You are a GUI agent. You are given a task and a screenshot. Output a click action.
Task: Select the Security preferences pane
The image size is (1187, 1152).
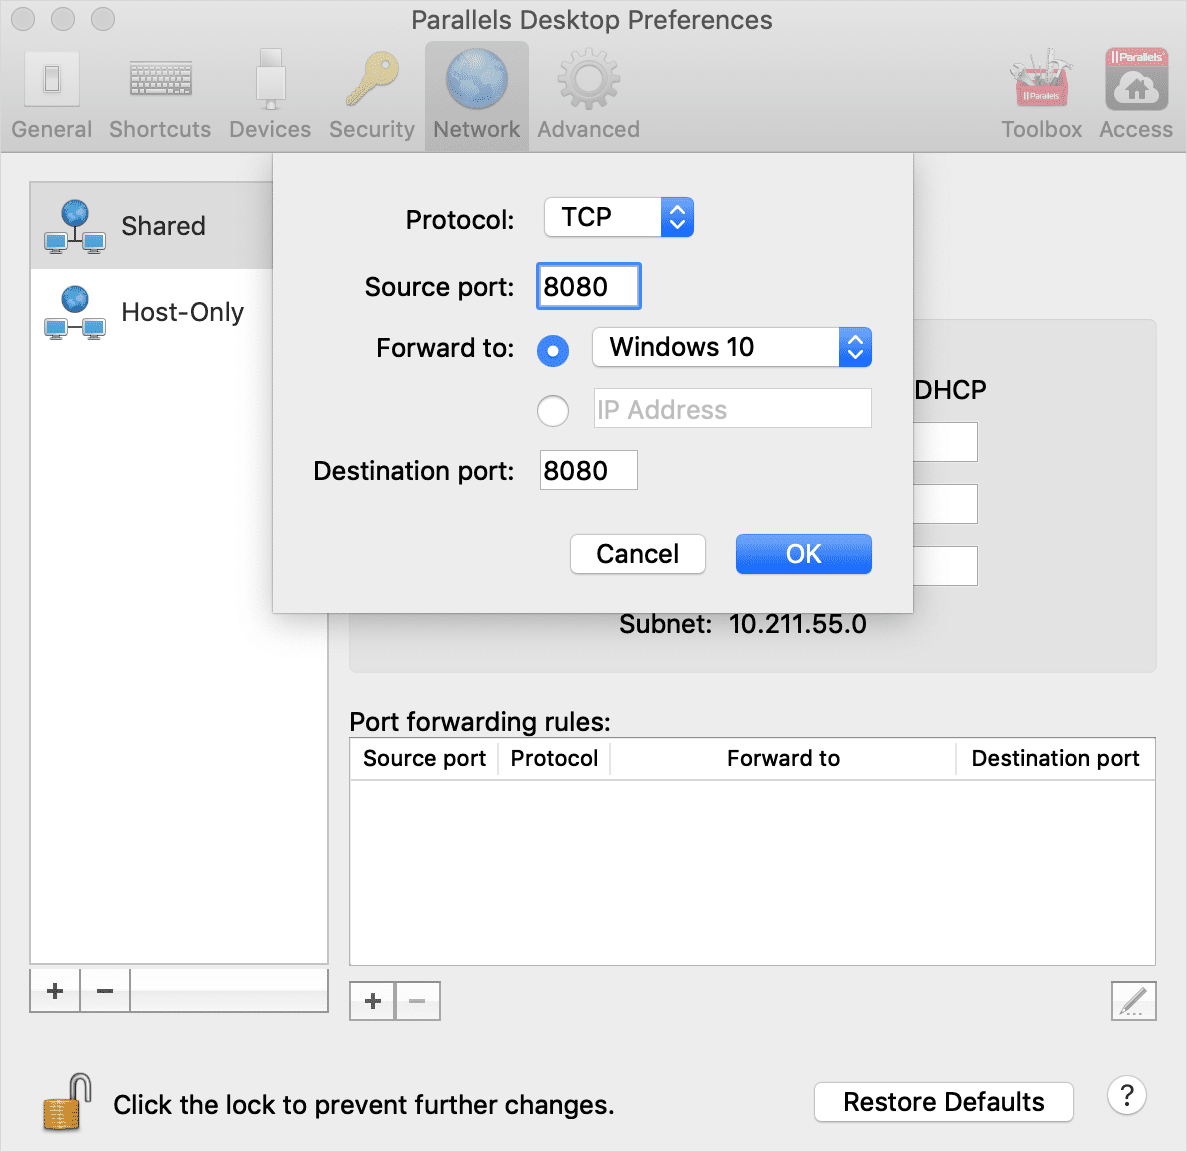(x=371, y=95)
